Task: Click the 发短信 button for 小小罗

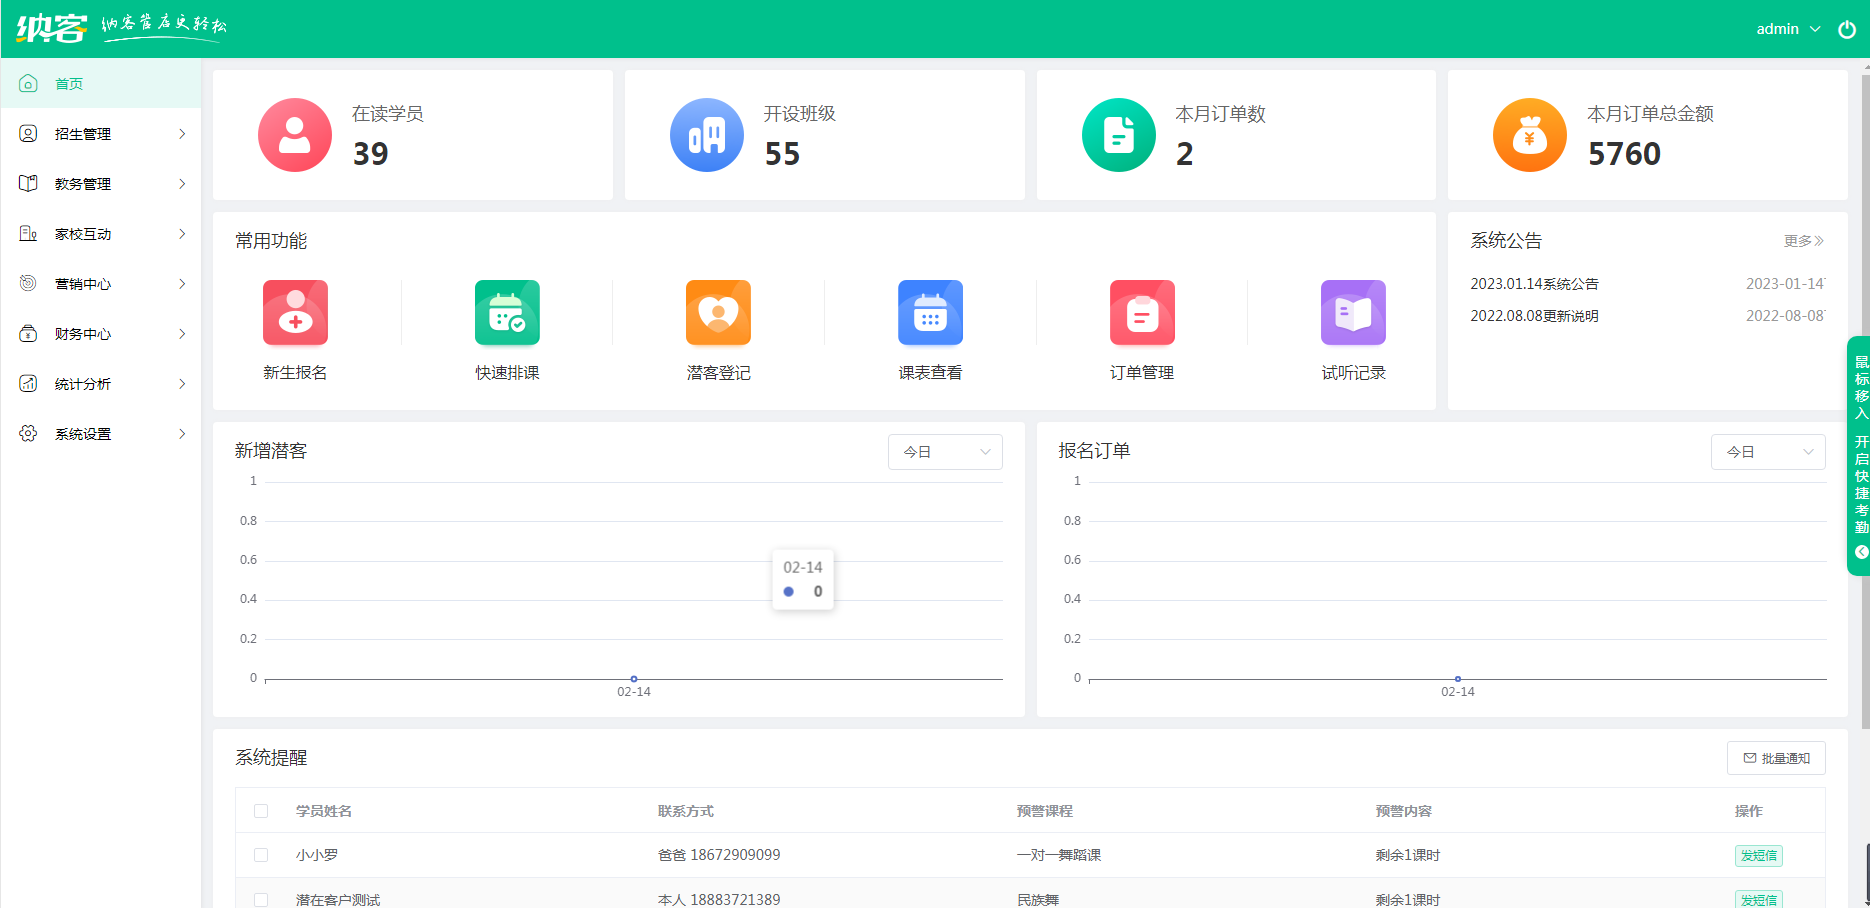Action: pyautogui.click(x=1758, y=855)
